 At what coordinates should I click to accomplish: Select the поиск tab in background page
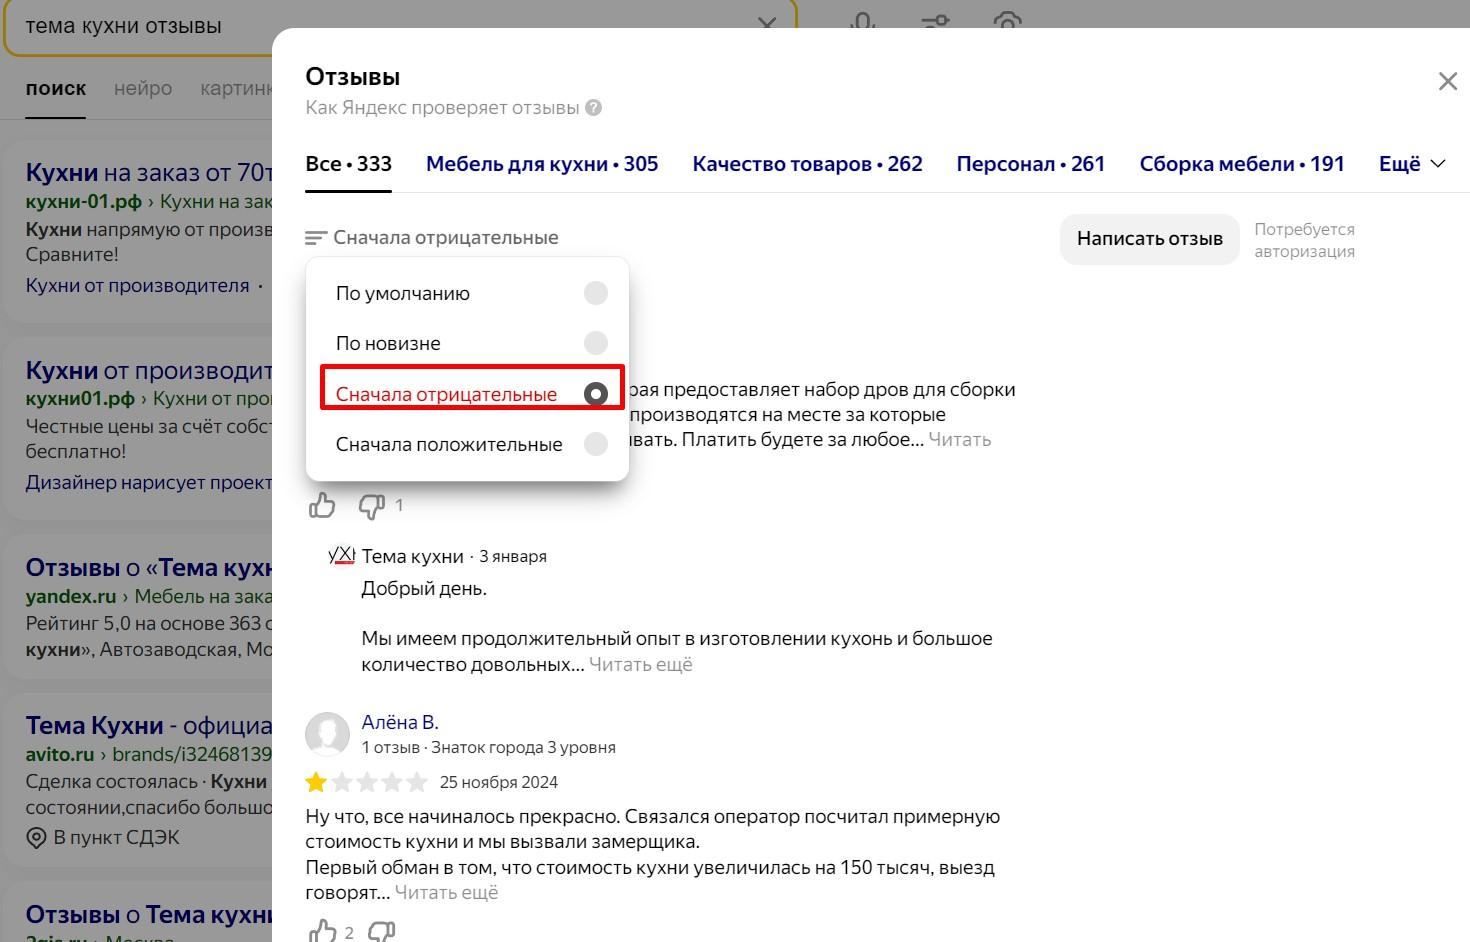pos(56,88)
